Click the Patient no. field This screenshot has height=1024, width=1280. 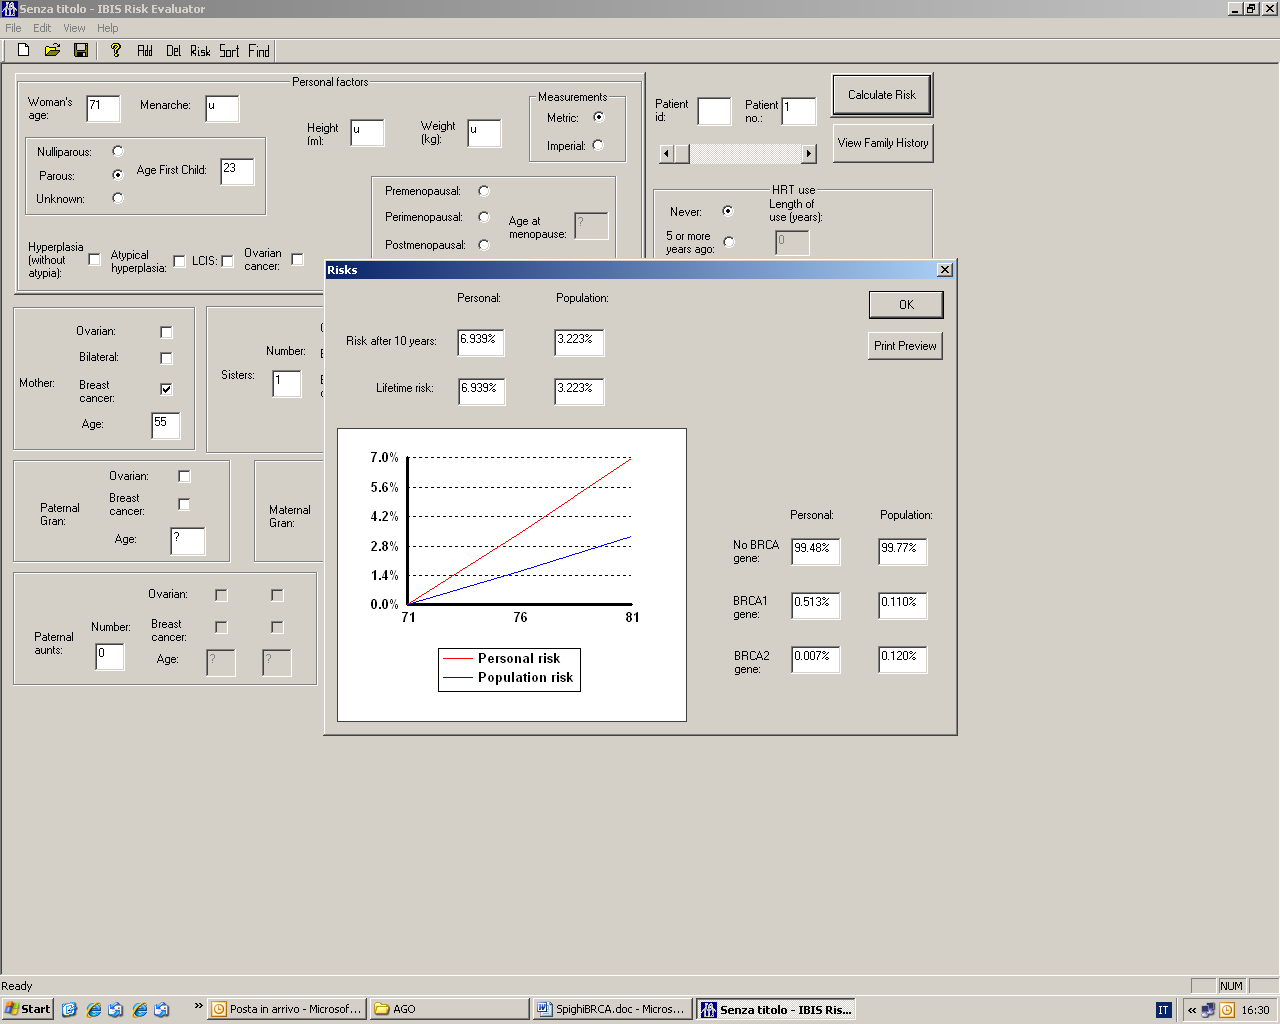[x=798, y=111]
